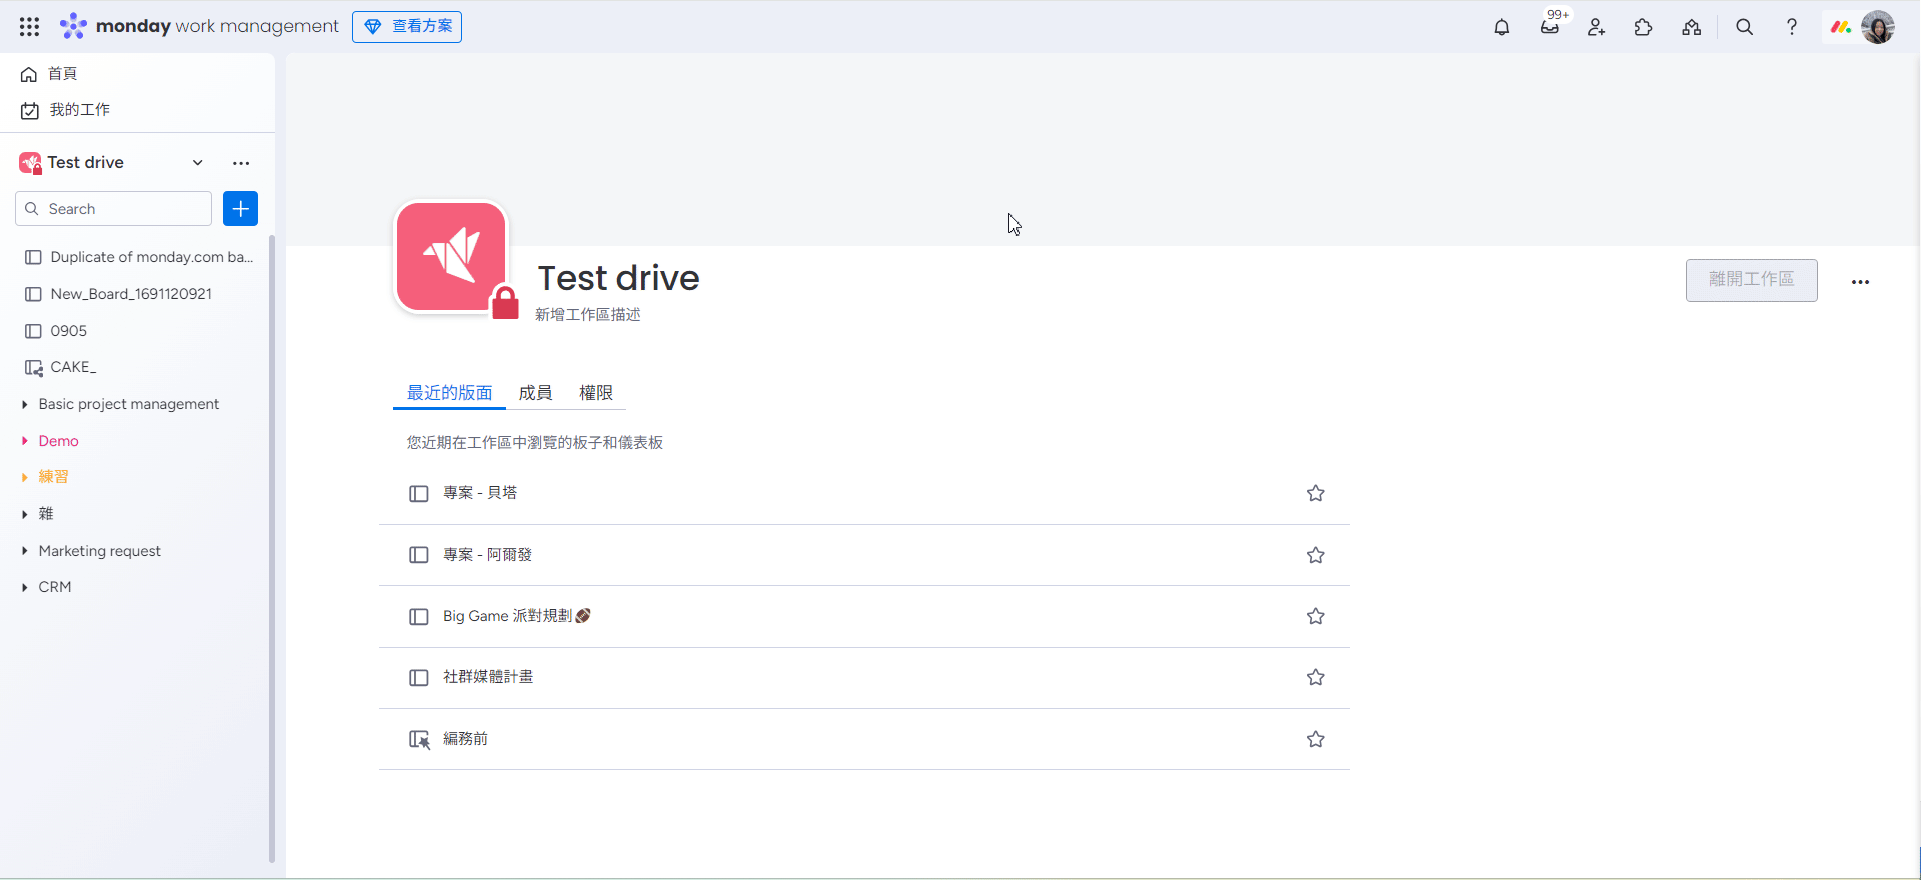1921x880 pixels.
Task: Open the inbox with 99+ badge
Action: (1550, 27)
